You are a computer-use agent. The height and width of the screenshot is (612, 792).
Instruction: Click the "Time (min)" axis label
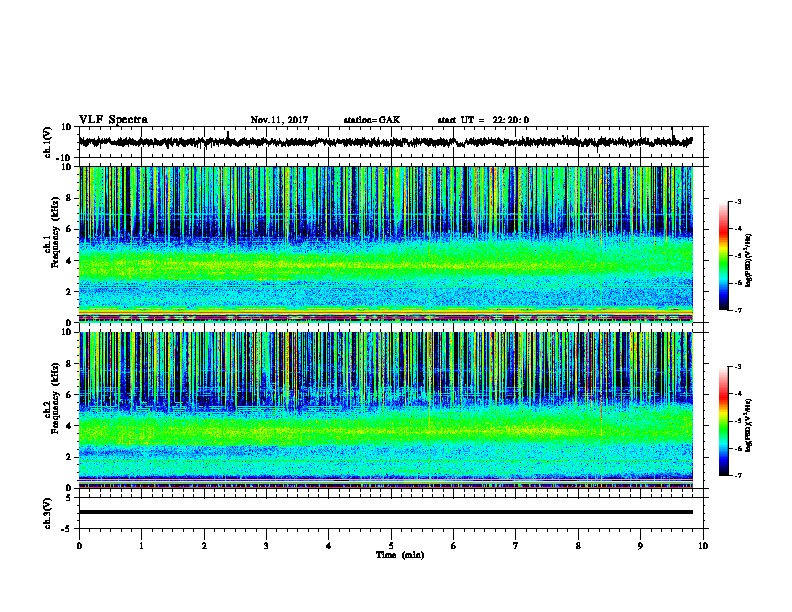pyautogui.click(x=400, y=555)
